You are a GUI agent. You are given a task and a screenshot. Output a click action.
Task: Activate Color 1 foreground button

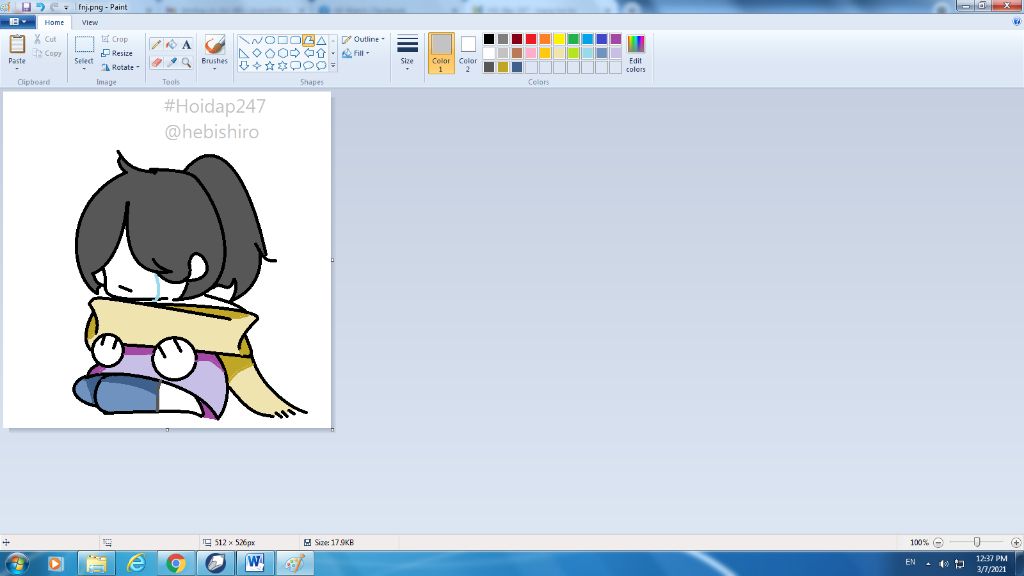click(441, 53)
